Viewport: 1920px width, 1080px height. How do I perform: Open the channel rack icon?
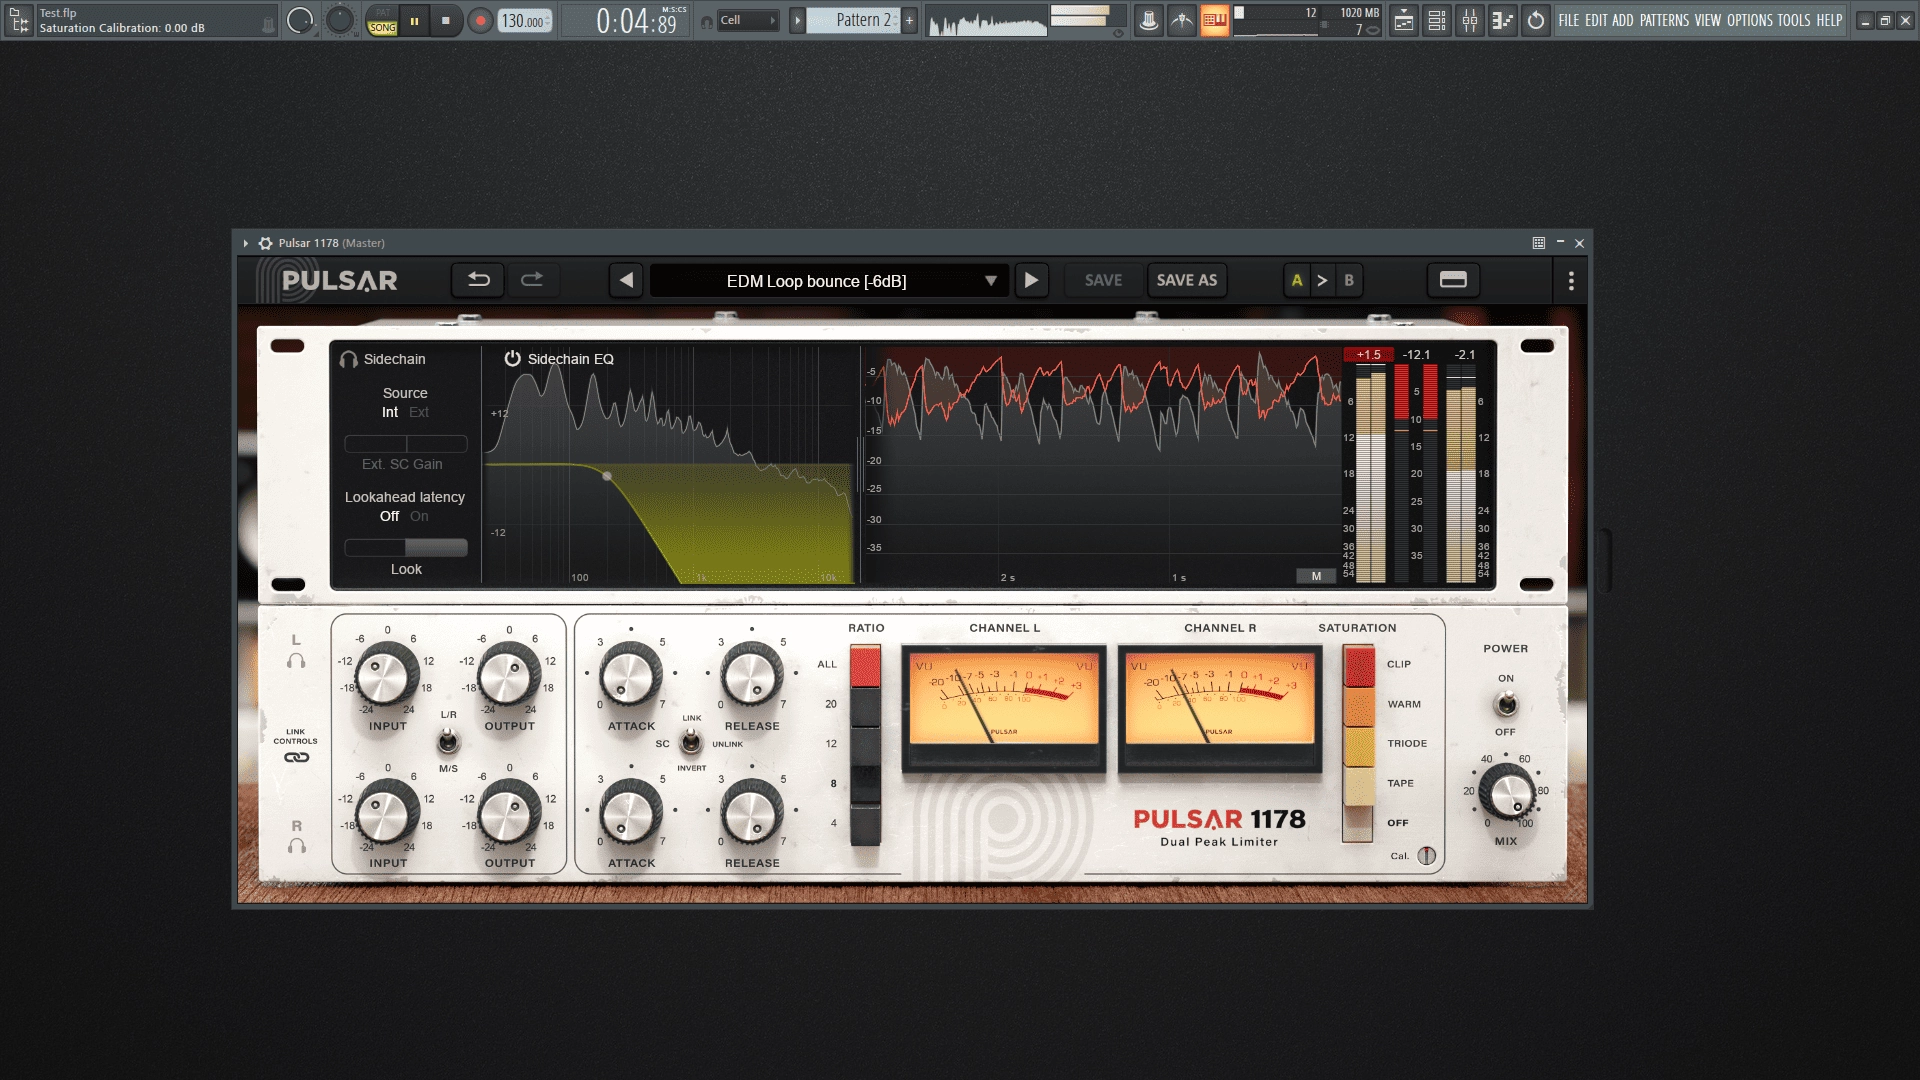(x=1437, y=20)
